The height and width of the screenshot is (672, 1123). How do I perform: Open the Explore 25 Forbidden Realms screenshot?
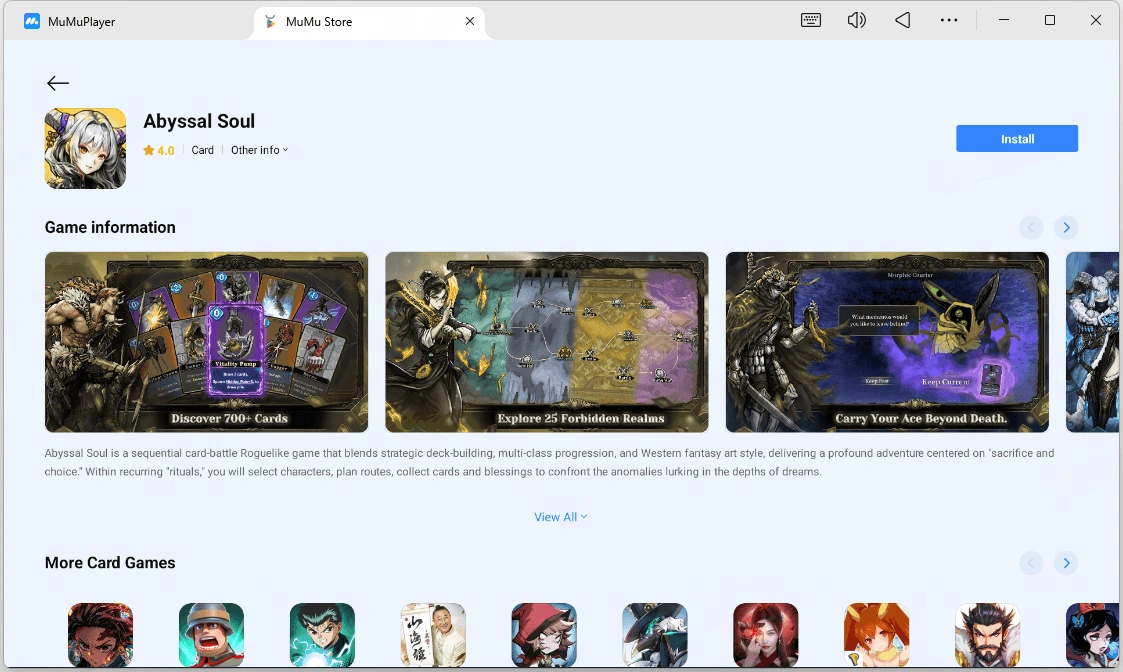[546, 342]
